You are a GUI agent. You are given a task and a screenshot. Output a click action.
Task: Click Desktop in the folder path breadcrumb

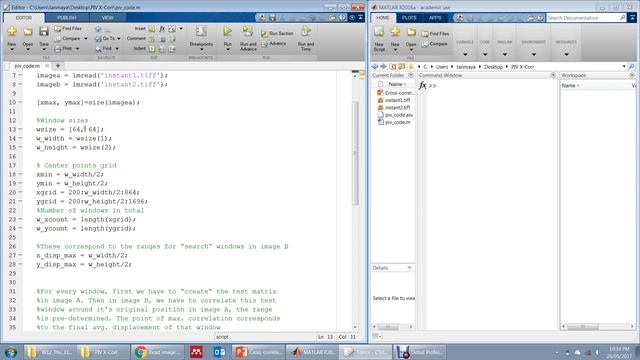coord(493,67)
